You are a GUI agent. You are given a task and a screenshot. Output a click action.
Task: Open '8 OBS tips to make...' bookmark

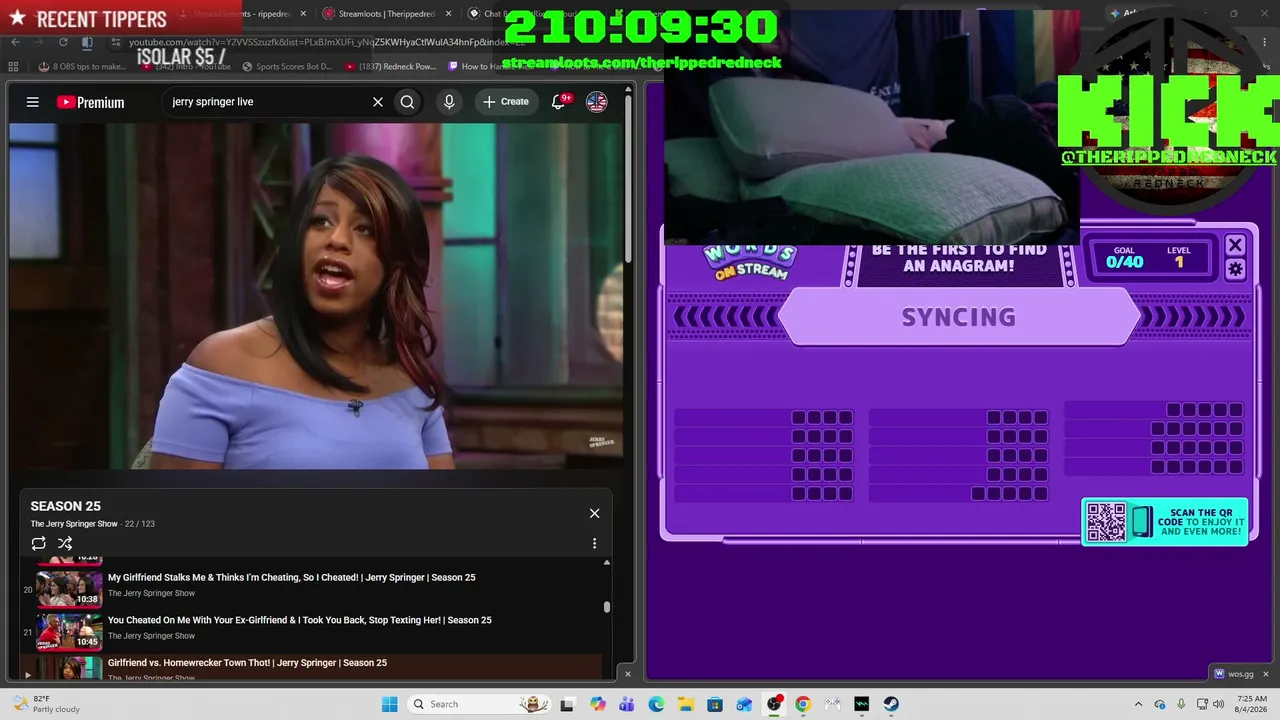pyautogui.click(x=83, y=67)
